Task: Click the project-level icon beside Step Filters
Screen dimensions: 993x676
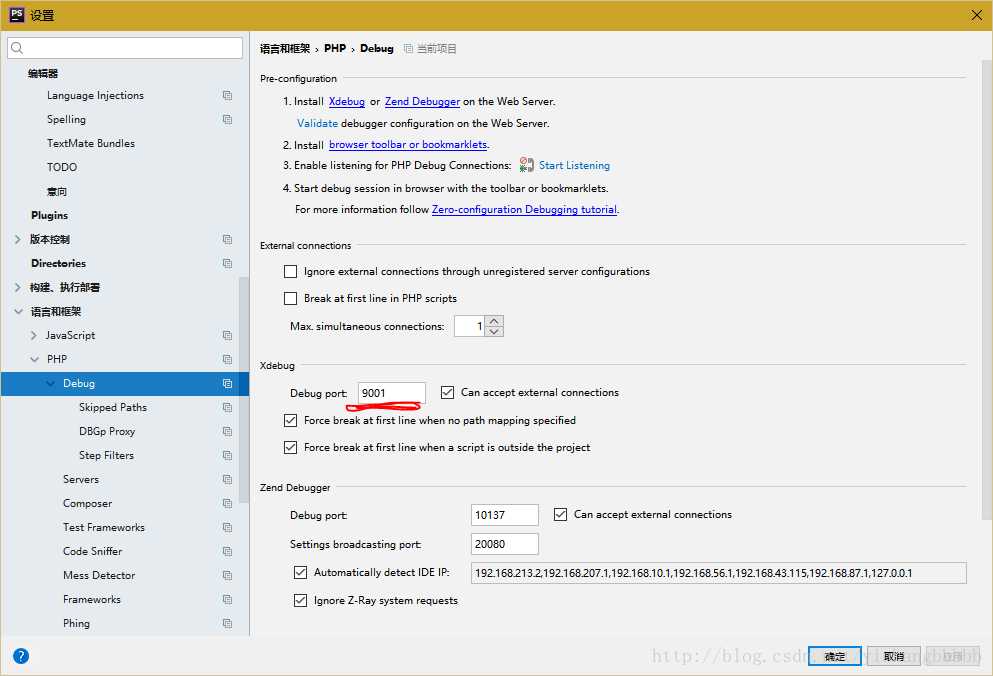Action: pyautogui.click(x=227, y=456)
